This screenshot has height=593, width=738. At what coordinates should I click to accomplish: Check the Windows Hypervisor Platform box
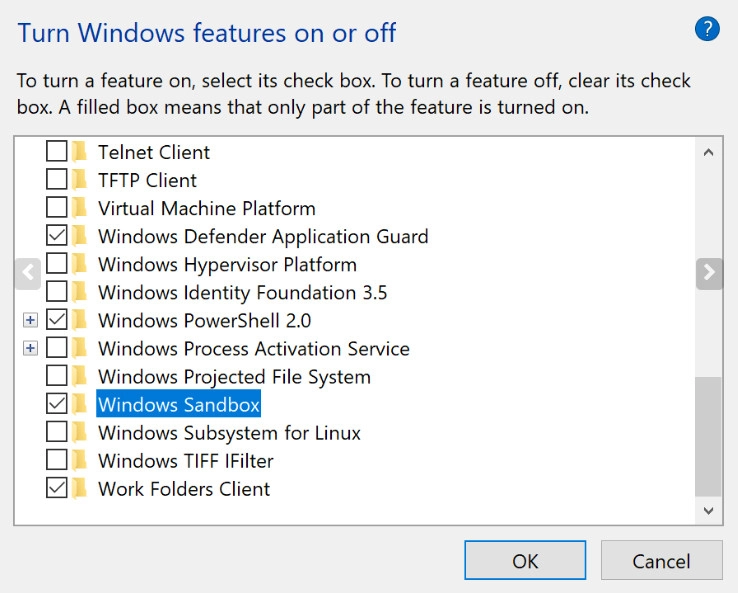click(x=57, y=264)
